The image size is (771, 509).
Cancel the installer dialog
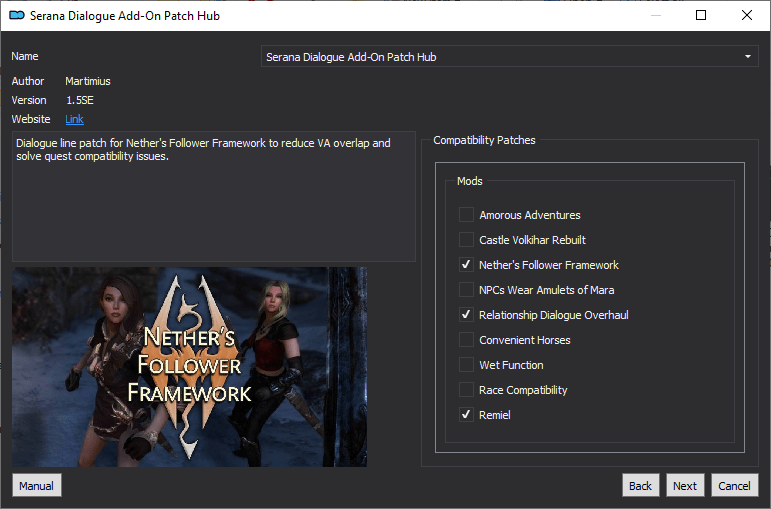(735, 486)
